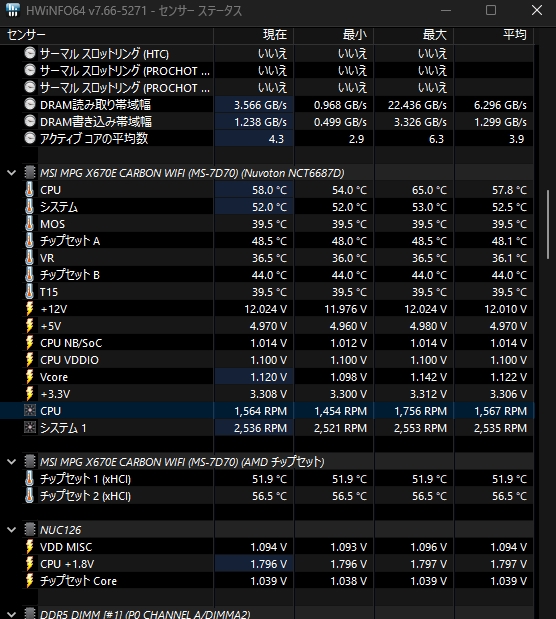Click the lightning bolt icon beside +12V
The height and width of the screenshot is (619, 556).
[x=30, y=309]
